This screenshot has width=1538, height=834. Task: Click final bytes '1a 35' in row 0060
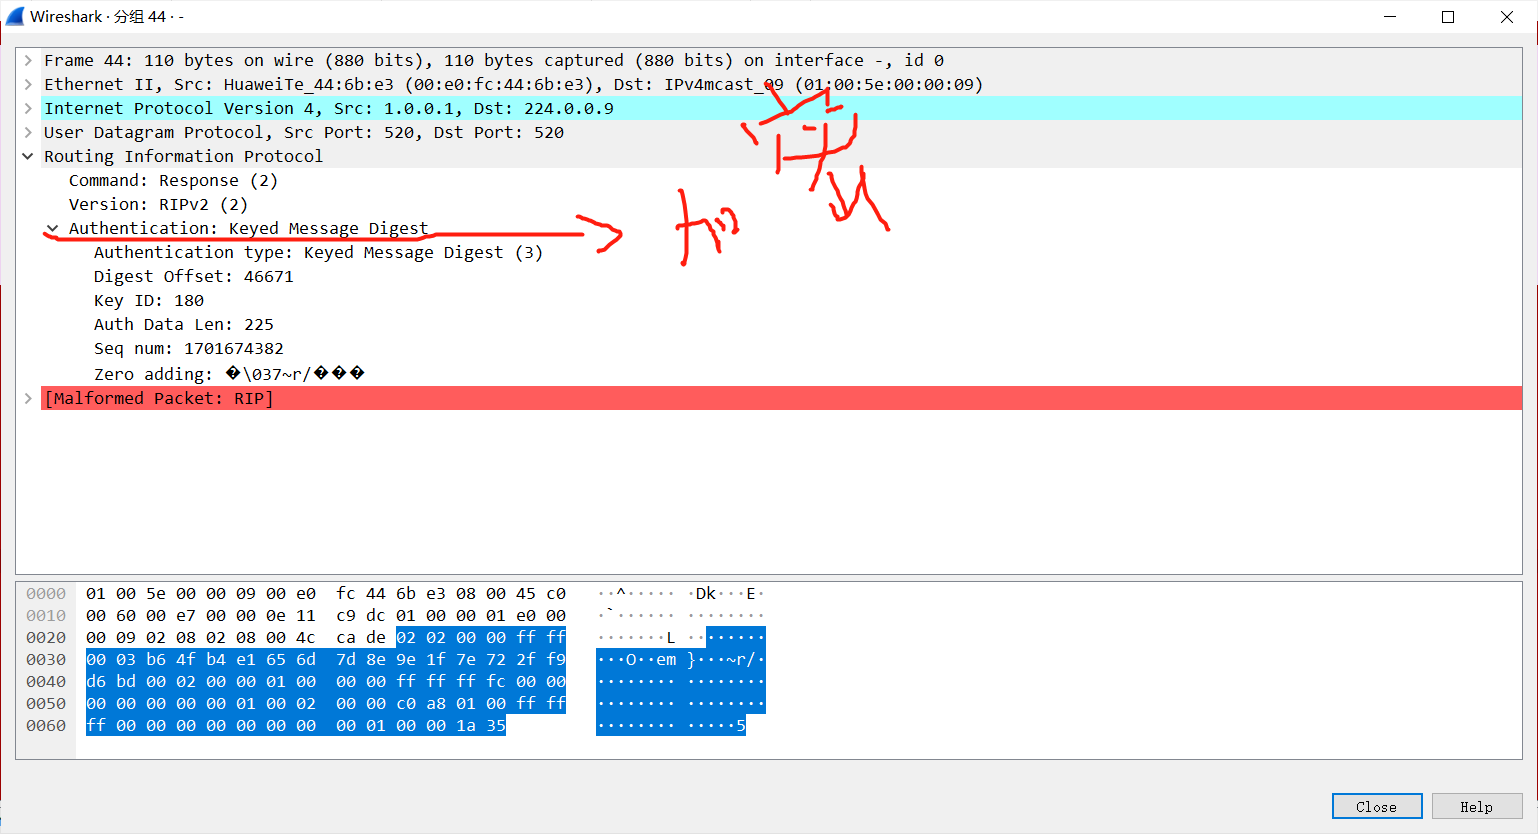pos(481,726)
